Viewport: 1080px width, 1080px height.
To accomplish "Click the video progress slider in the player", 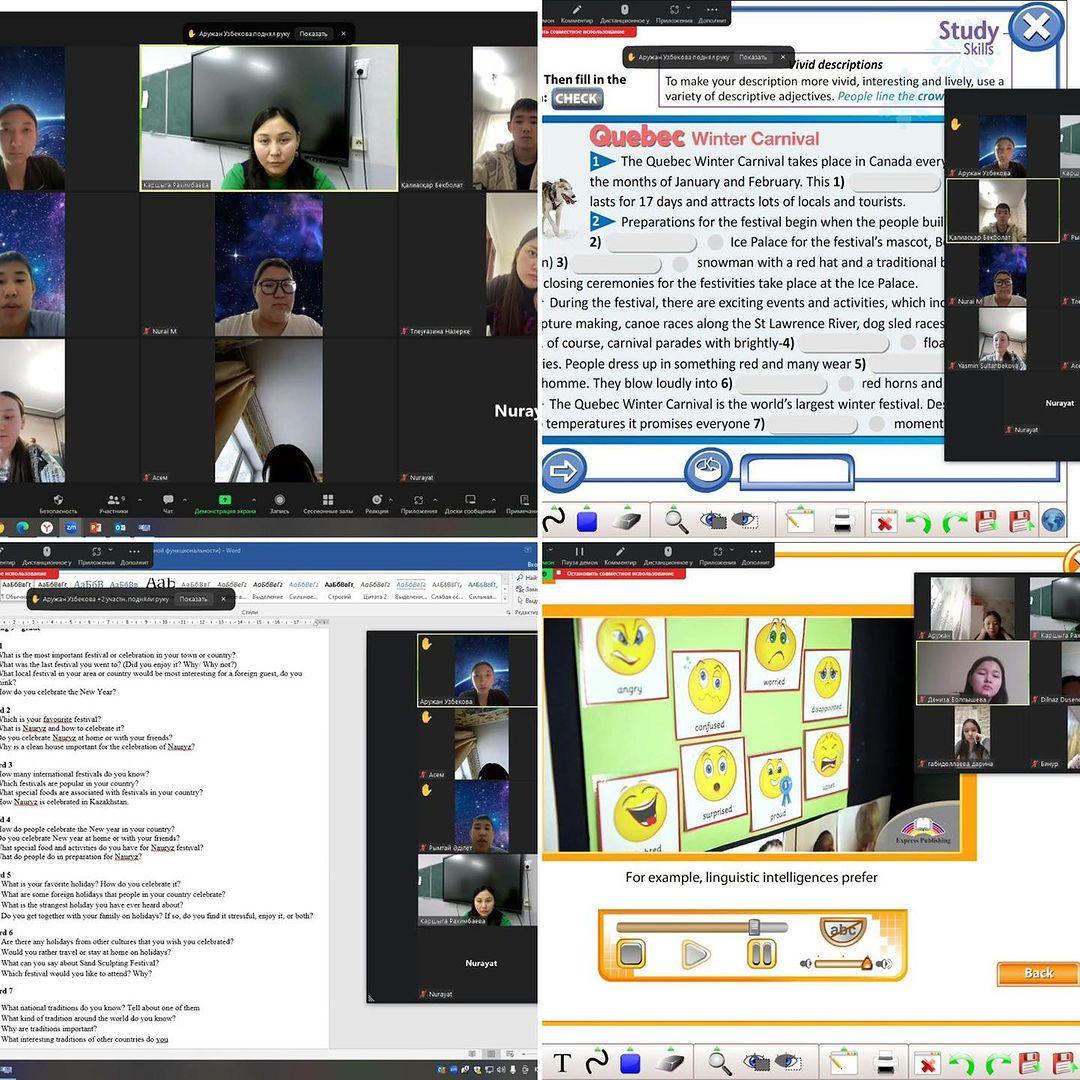I will tap(702, 927).
